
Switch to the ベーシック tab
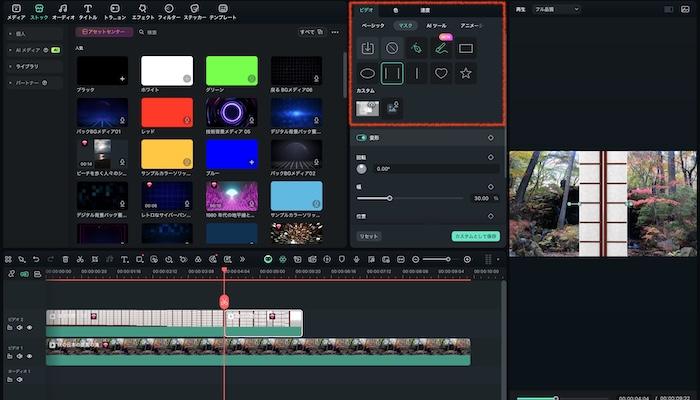[x=372, y=25]
